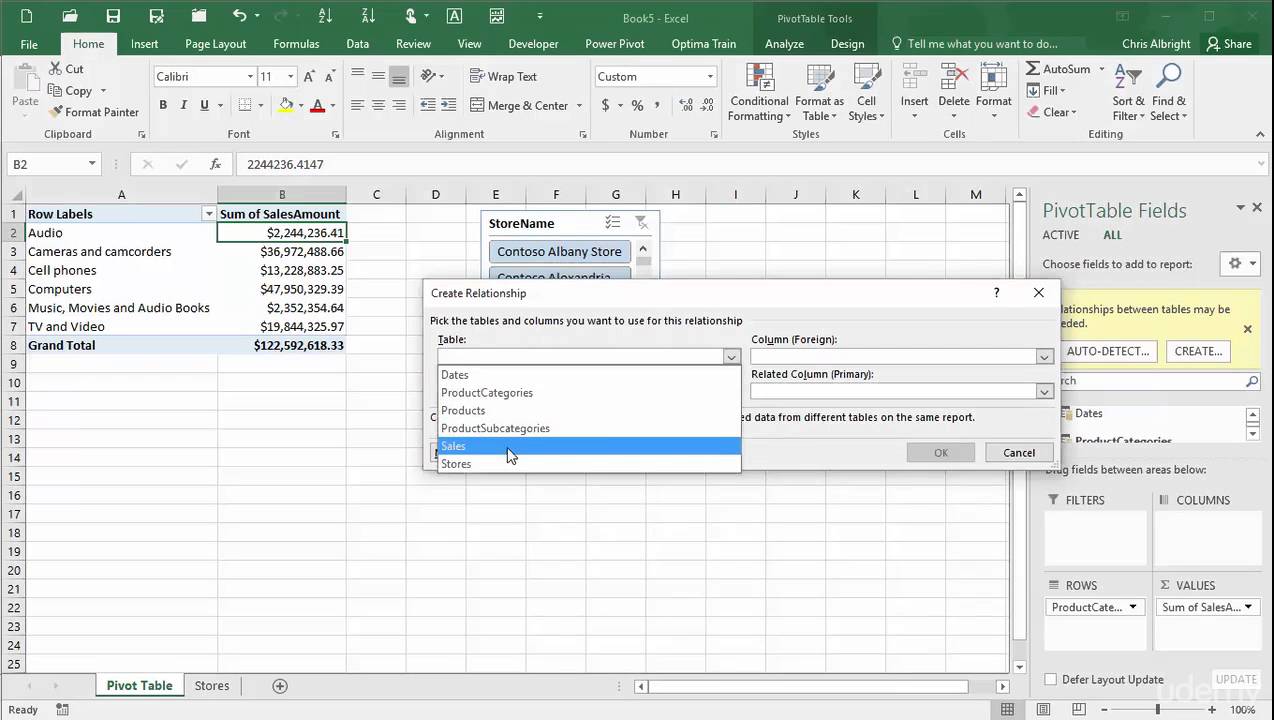Click the Share button

pos(1229,44)
